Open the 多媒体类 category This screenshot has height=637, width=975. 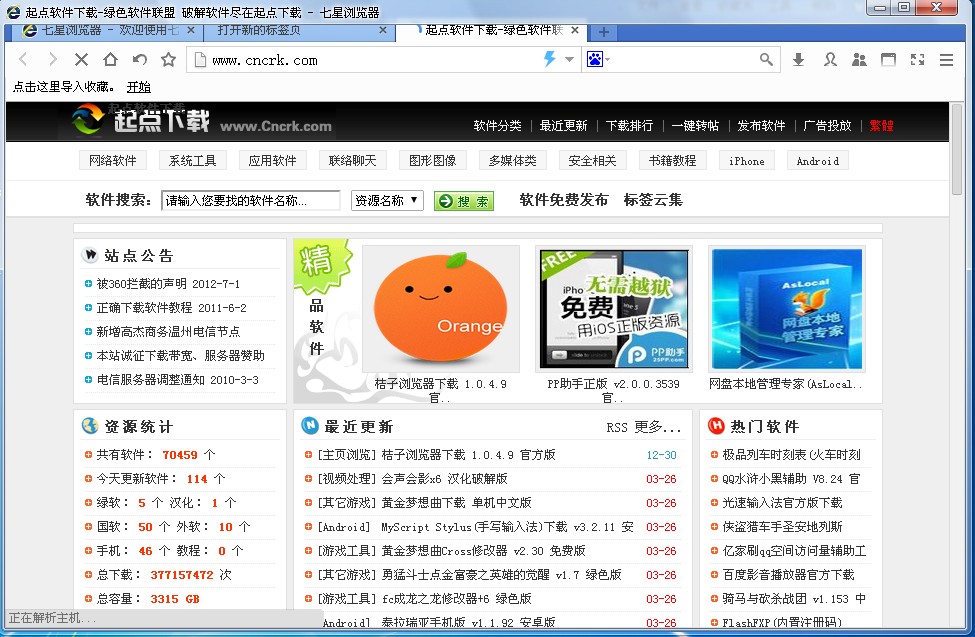[512, 160]
